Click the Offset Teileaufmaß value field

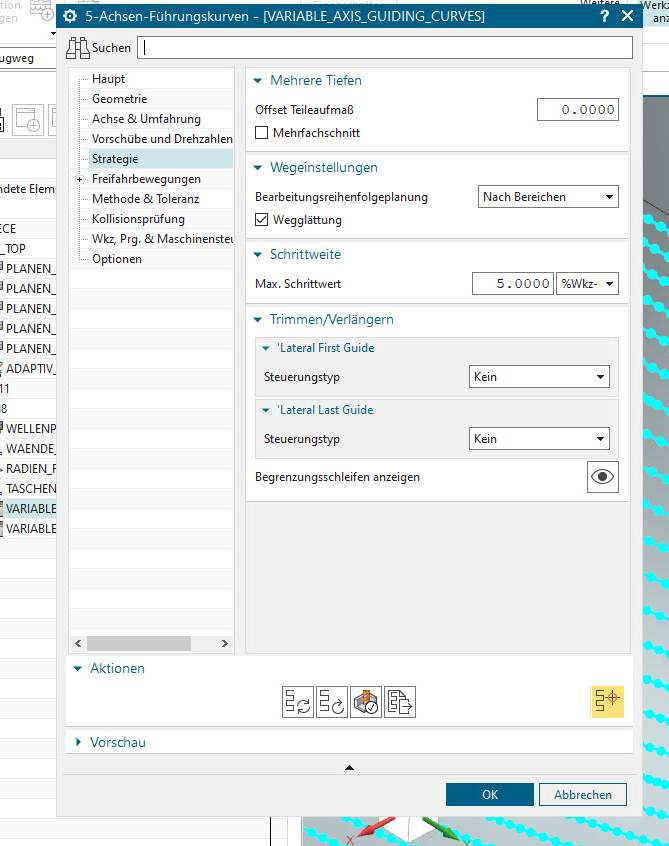(x=578, y=110)
